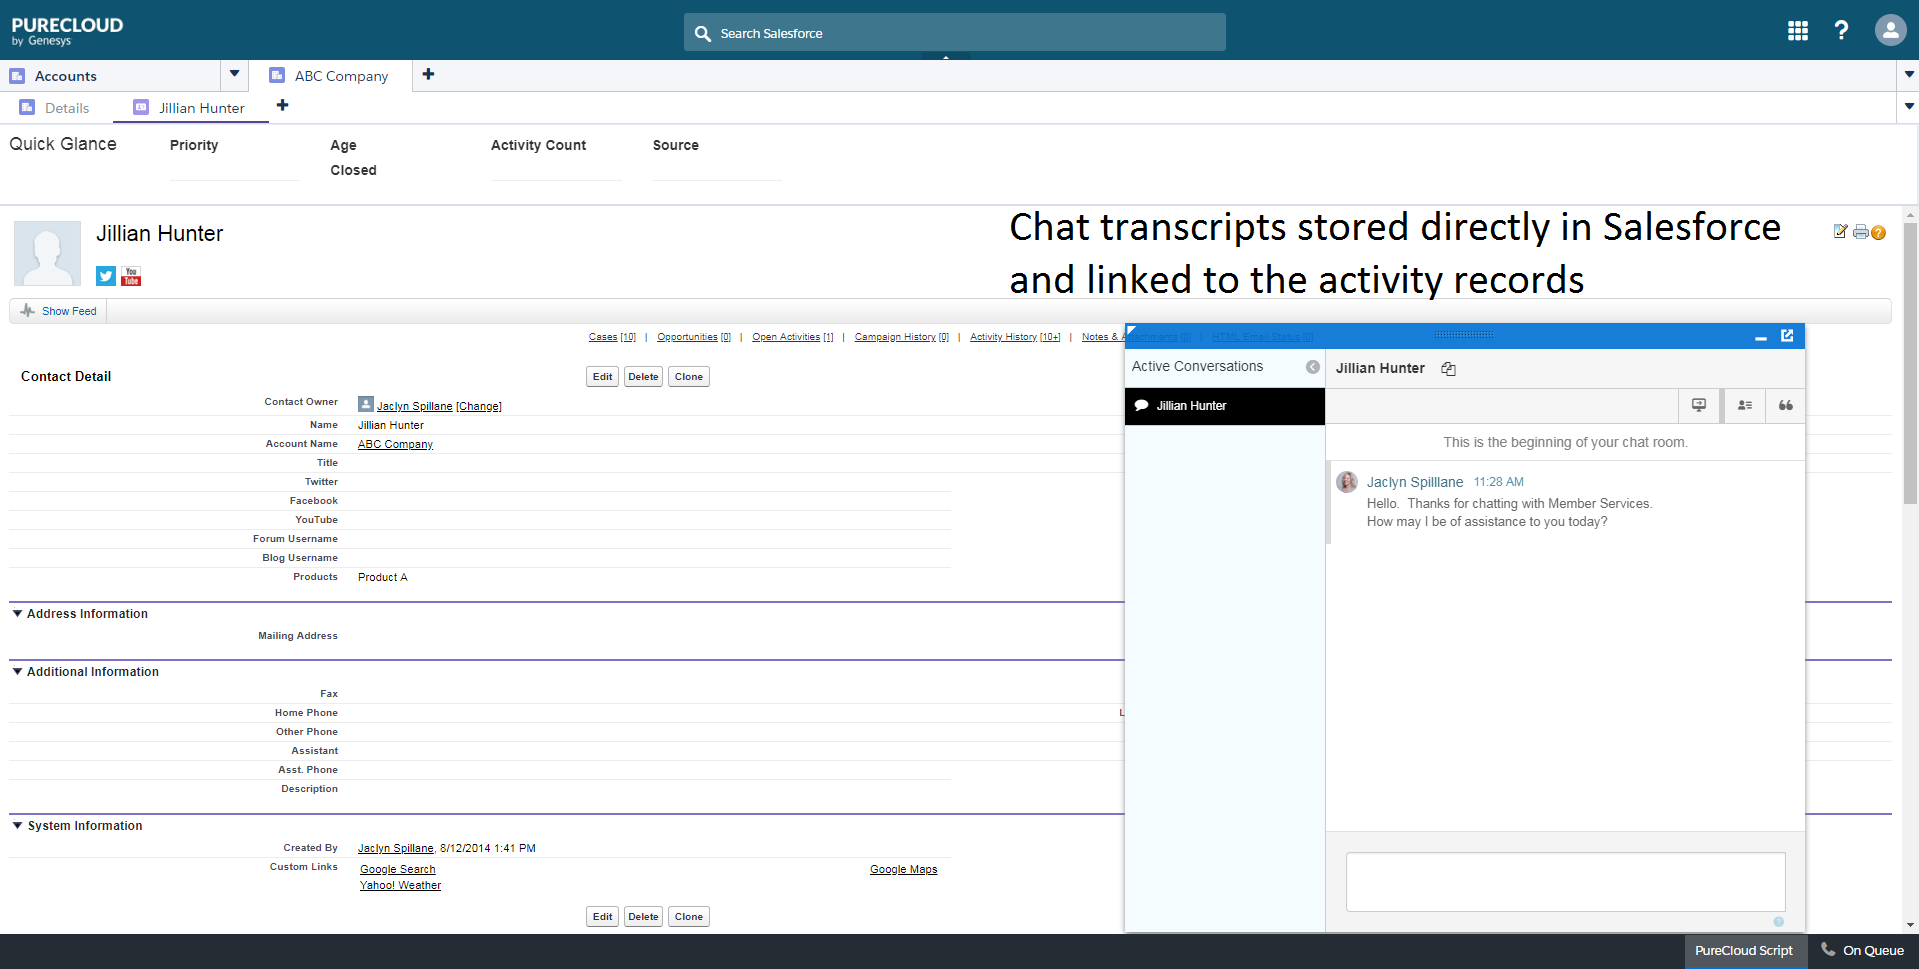Click Jaclyn Spilllane's name in chat

1415,482
